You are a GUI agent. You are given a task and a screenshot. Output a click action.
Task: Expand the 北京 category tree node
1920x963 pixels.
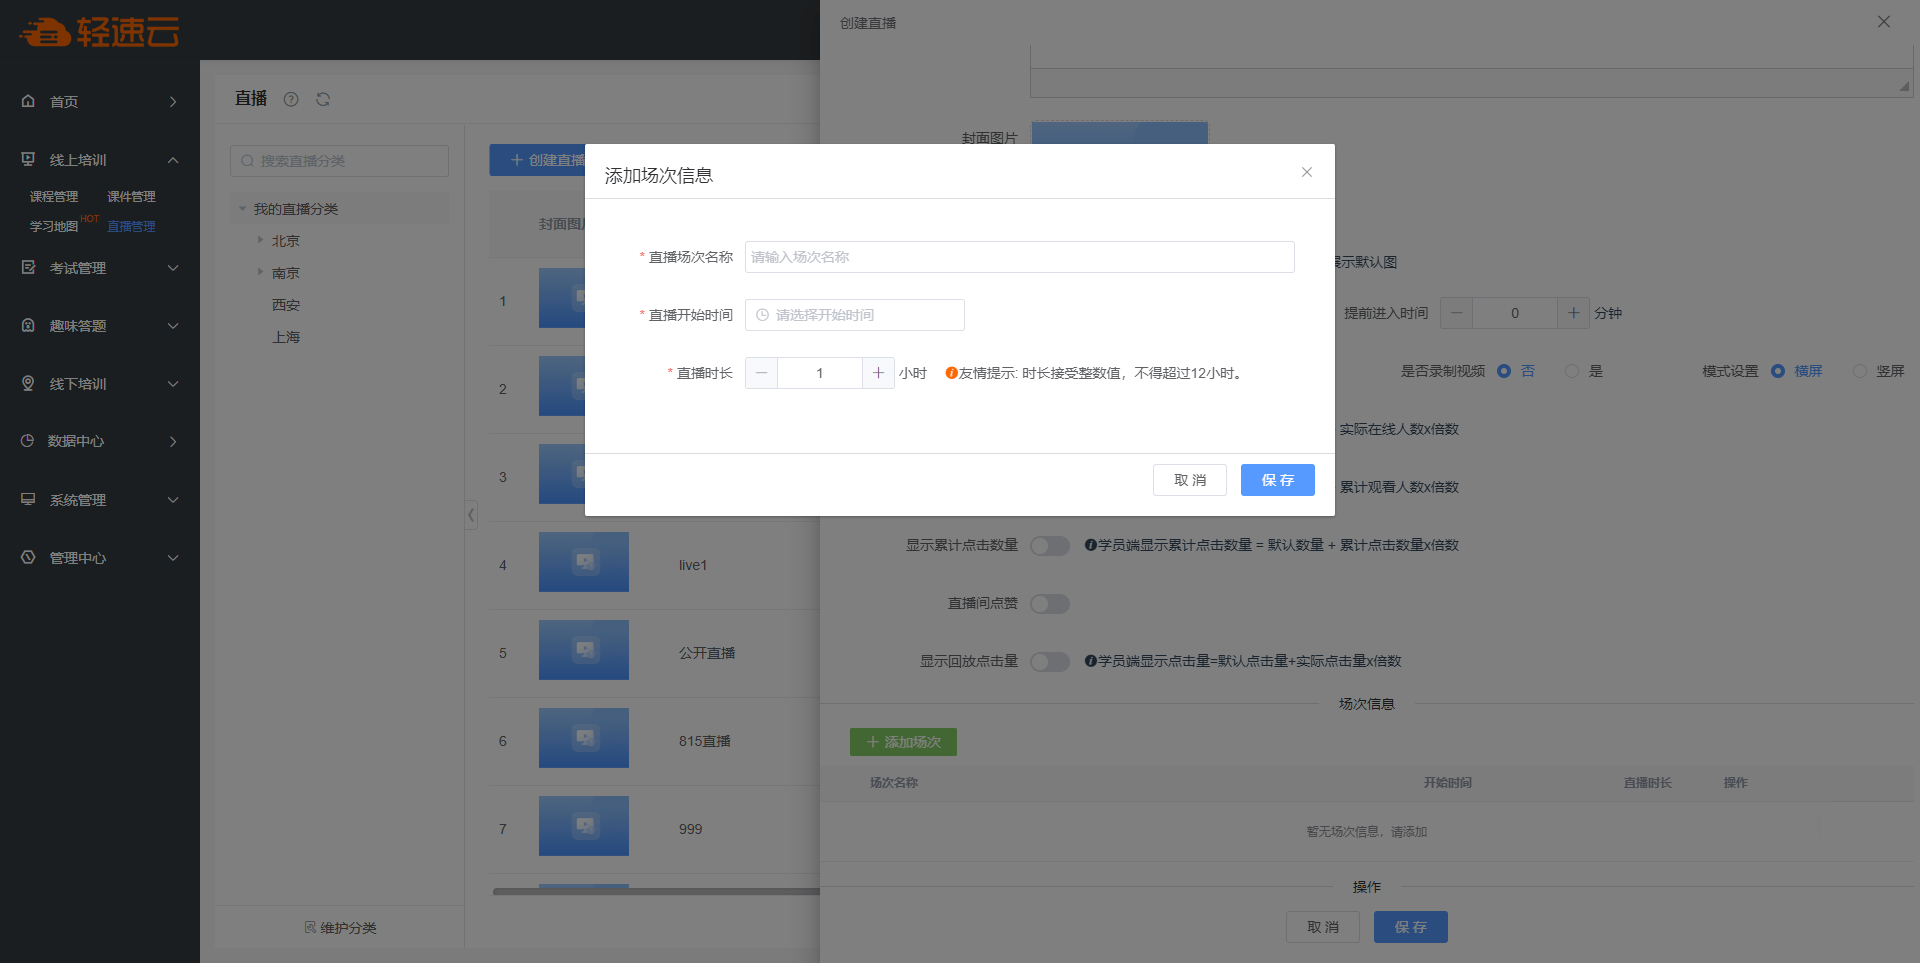(260, 241)
